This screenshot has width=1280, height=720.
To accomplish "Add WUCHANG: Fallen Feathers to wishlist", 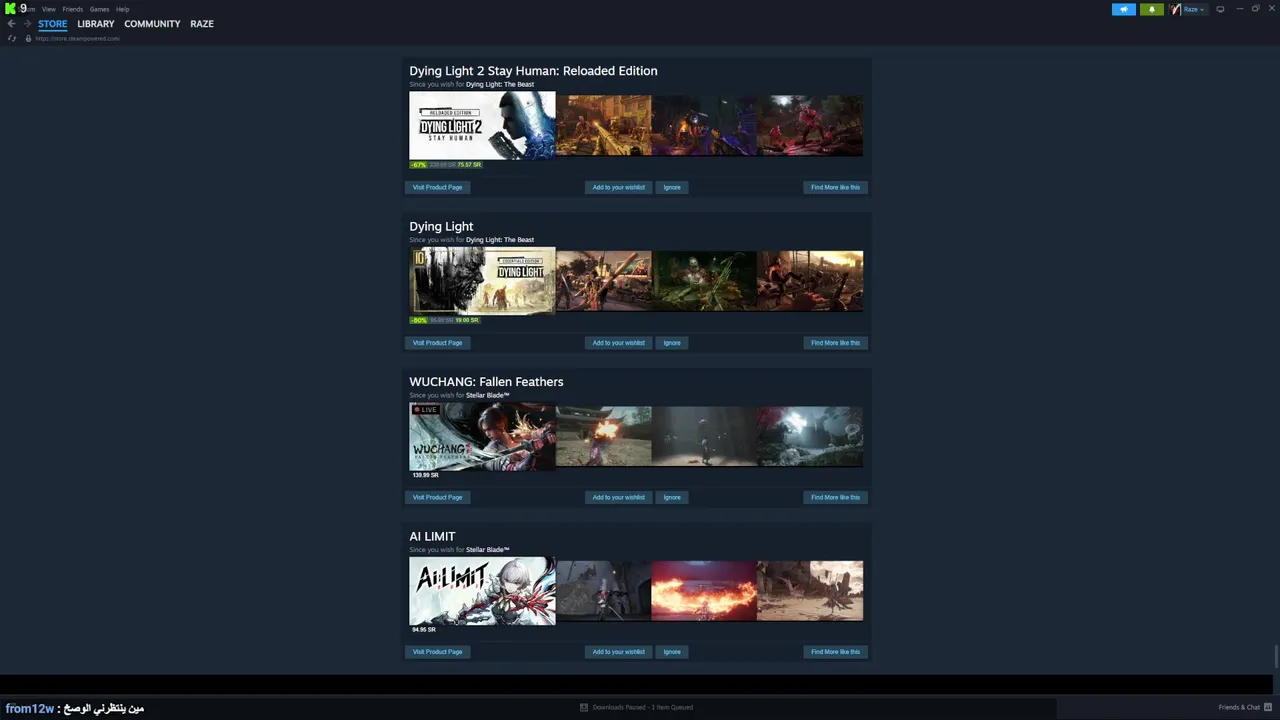I will tap(619, 497).
